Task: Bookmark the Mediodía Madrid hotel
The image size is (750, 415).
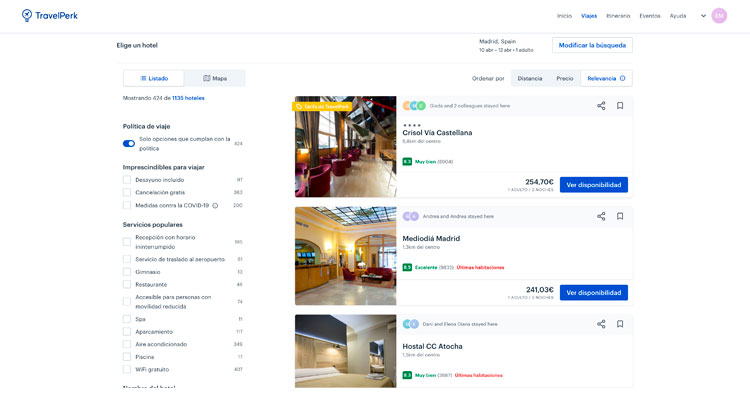Action: coord(620,216)
